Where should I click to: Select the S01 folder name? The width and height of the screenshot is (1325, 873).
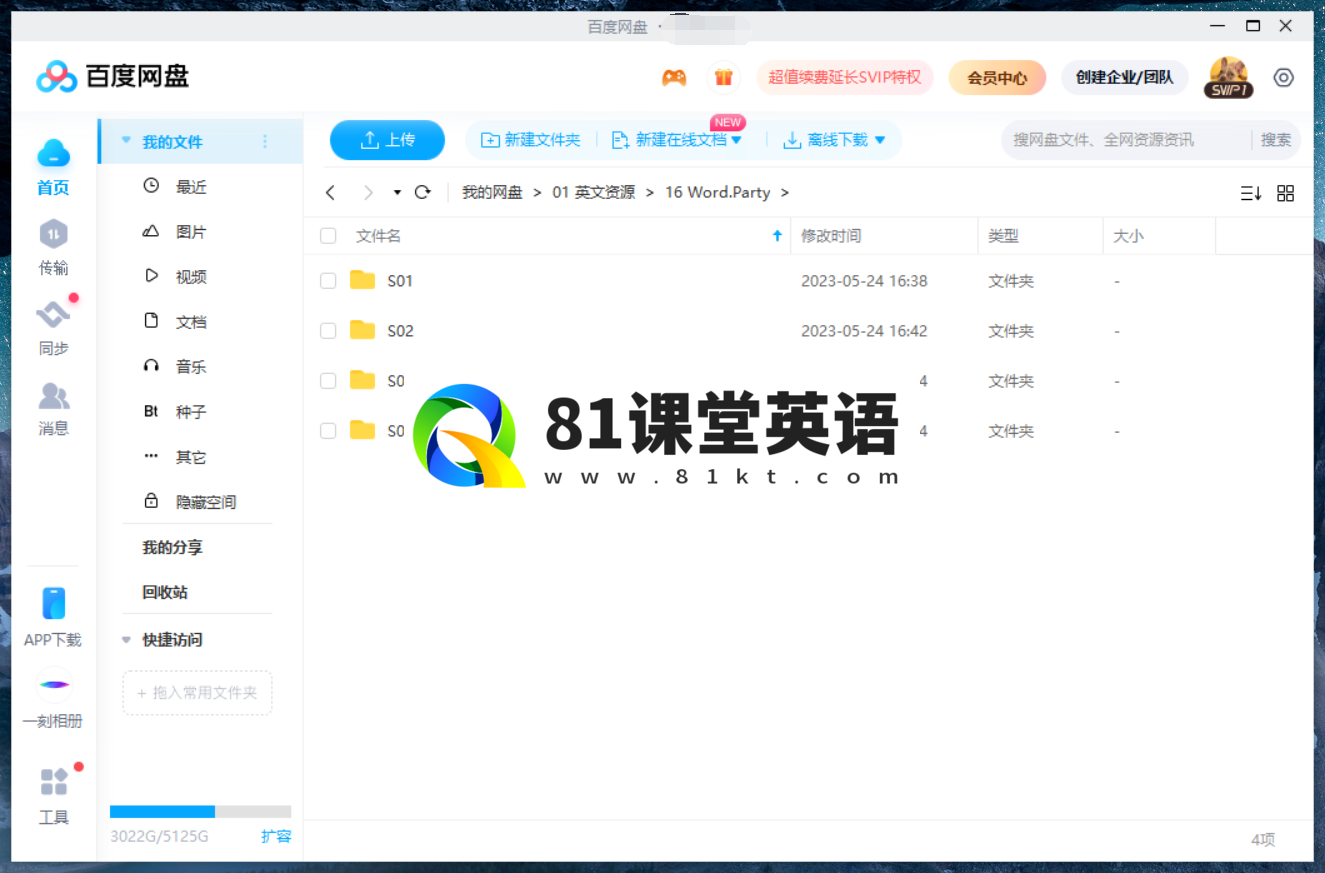pyautogui.click(x=400, y=281)
